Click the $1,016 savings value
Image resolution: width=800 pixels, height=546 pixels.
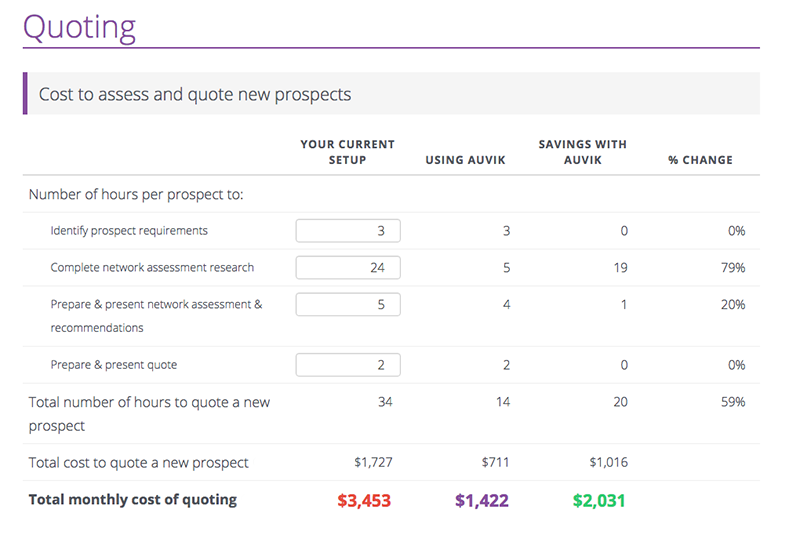pos(609,462)
